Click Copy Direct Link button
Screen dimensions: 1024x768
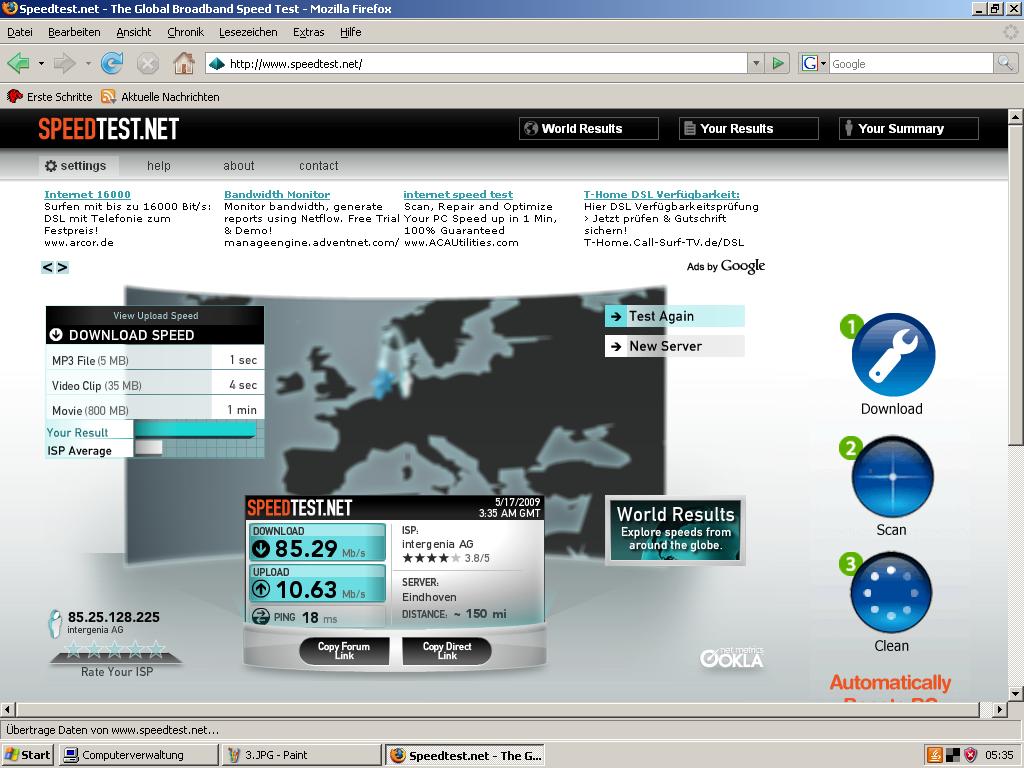click(x=447, y=651)
